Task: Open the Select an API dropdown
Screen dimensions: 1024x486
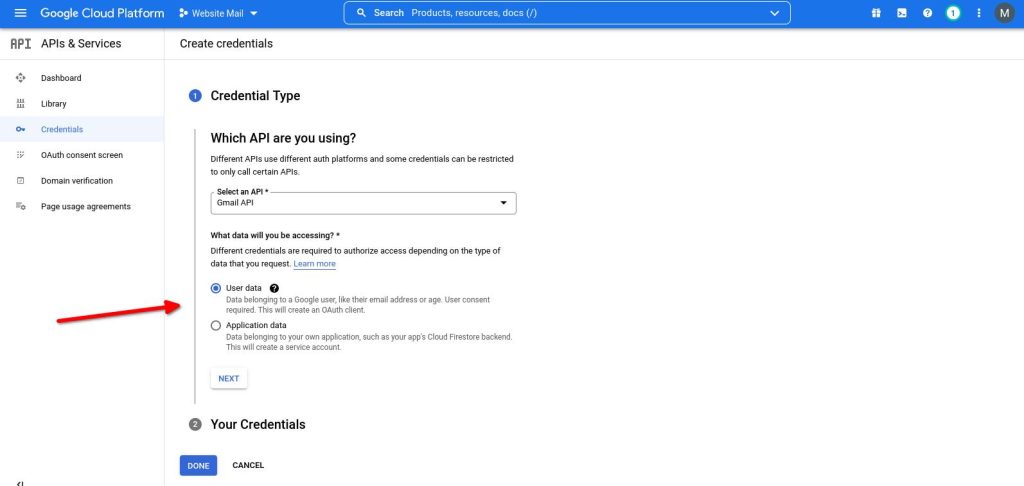Action: point(363,203)
